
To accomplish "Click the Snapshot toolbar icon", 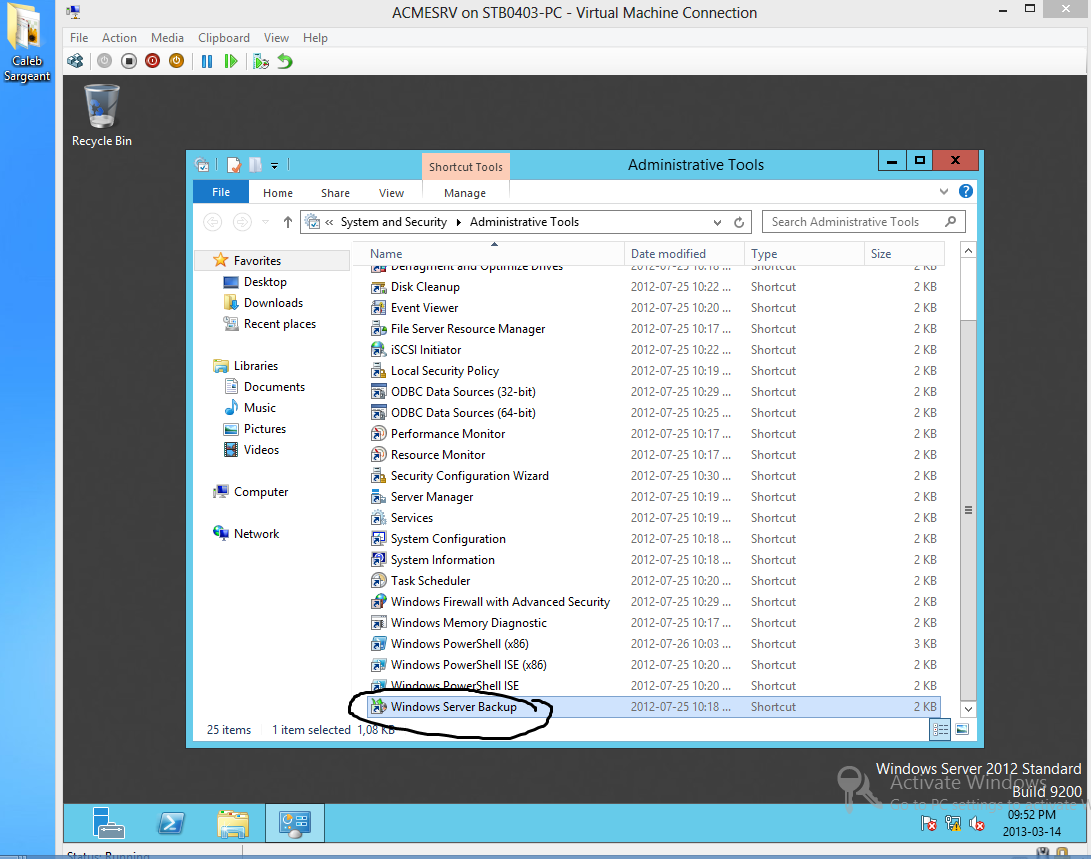I will click(261, 61).
